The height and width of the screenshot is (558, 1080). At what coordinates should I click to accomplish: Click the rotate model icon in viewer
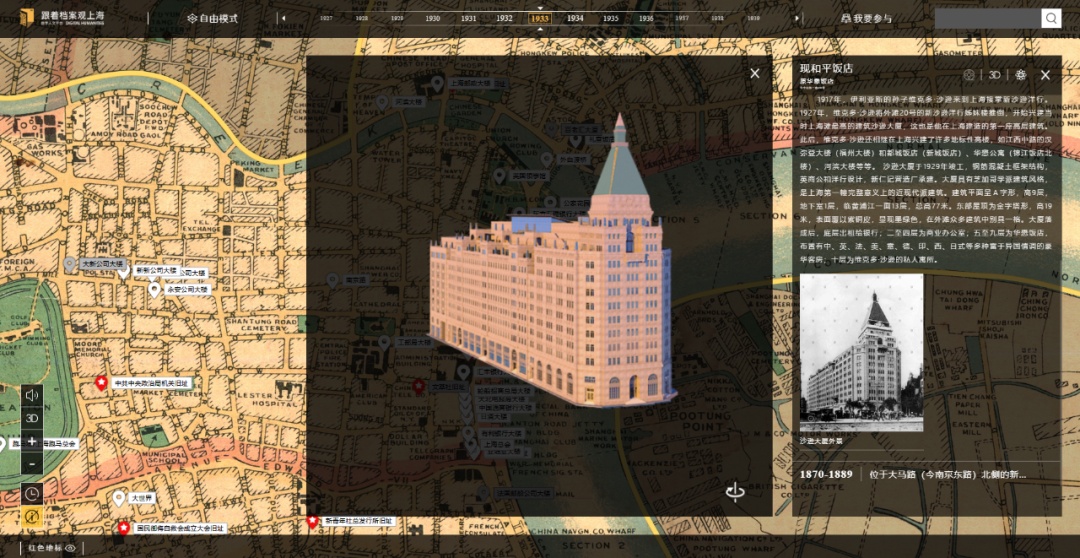[x=735, y=492]
